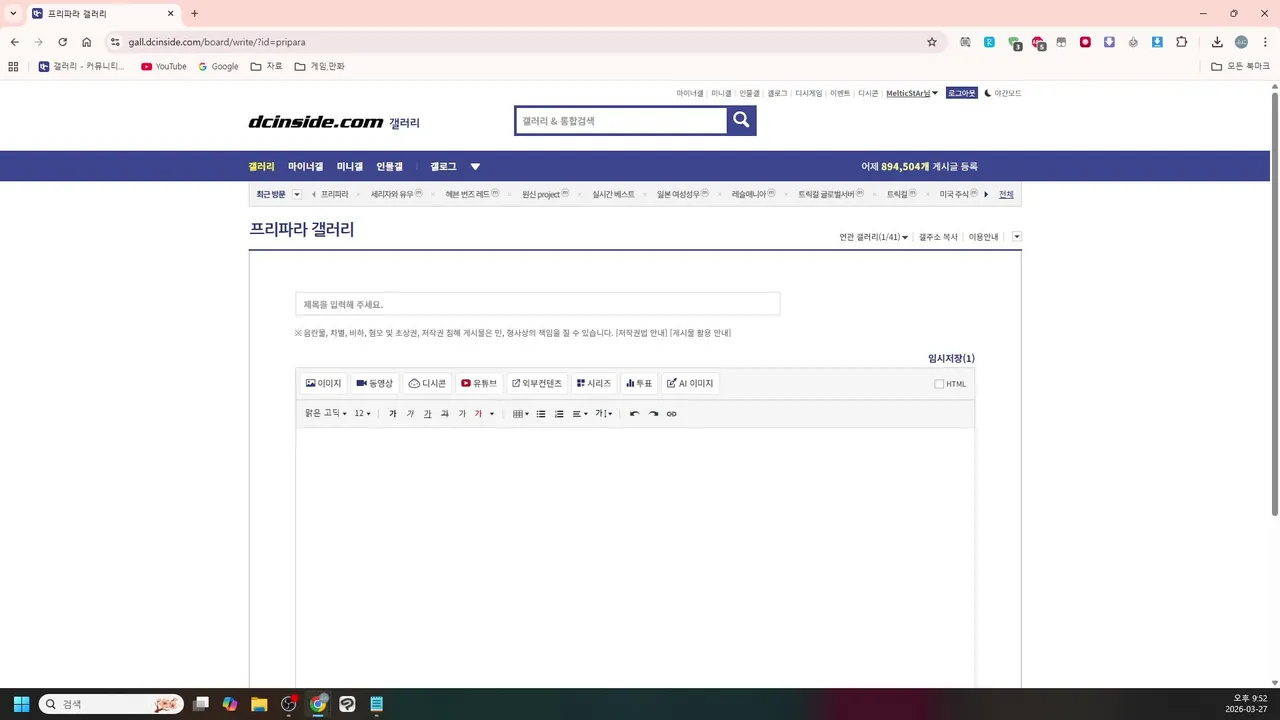
Task: Expand the 최근 방문 dropdown arrow
Action: pos(297,194)
